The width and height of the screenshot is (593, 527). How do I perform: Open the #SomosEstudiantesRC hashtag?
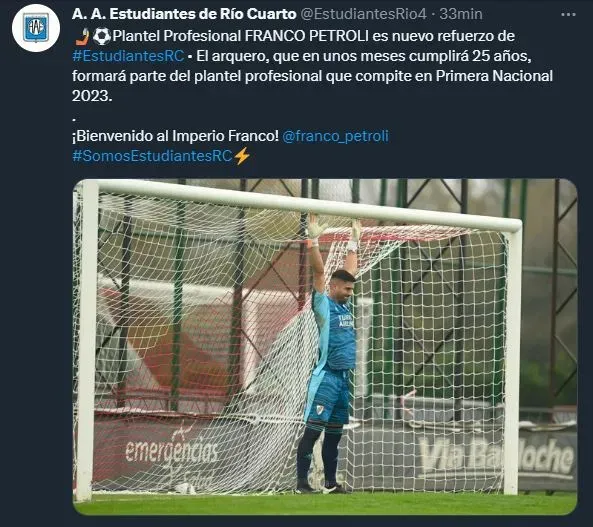(152, 156)
